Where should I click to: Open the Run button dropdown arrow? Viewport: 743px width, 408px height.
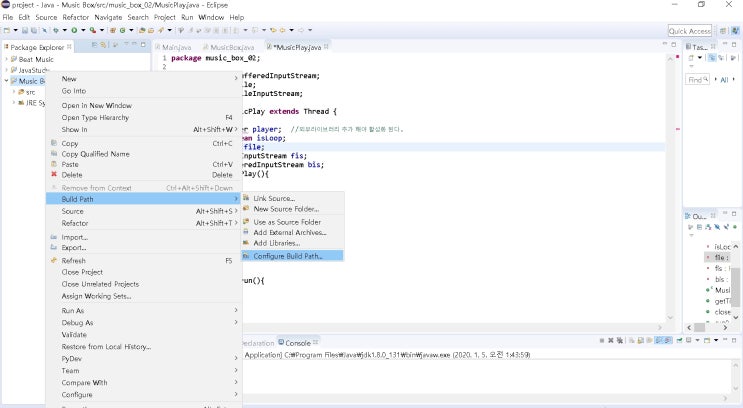click(83, 31)
